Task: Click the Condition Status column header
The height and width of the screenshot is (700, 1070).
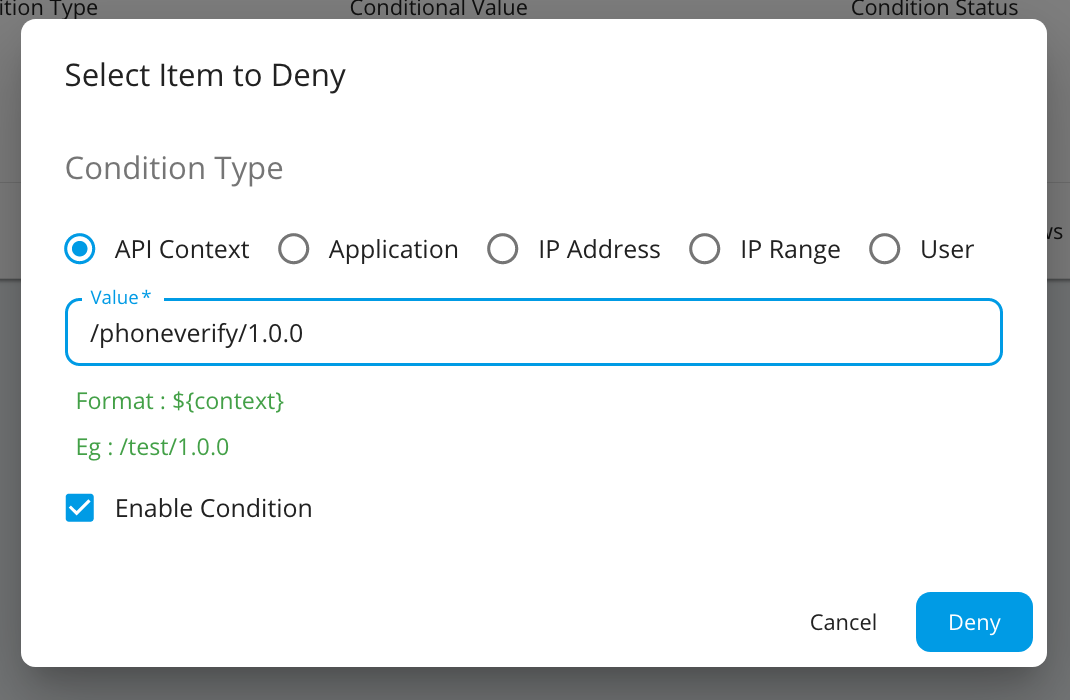Action: [x=934, y=9]
